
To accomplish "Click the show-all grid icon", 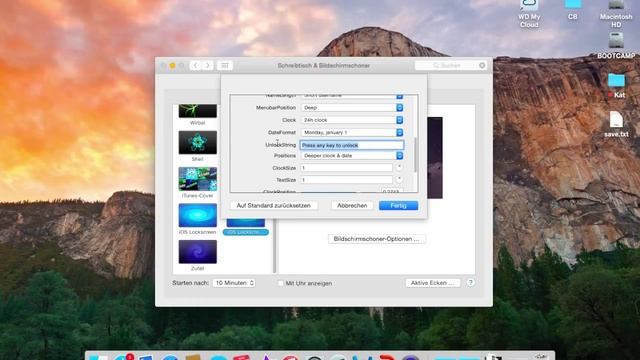I will [224, 65].
